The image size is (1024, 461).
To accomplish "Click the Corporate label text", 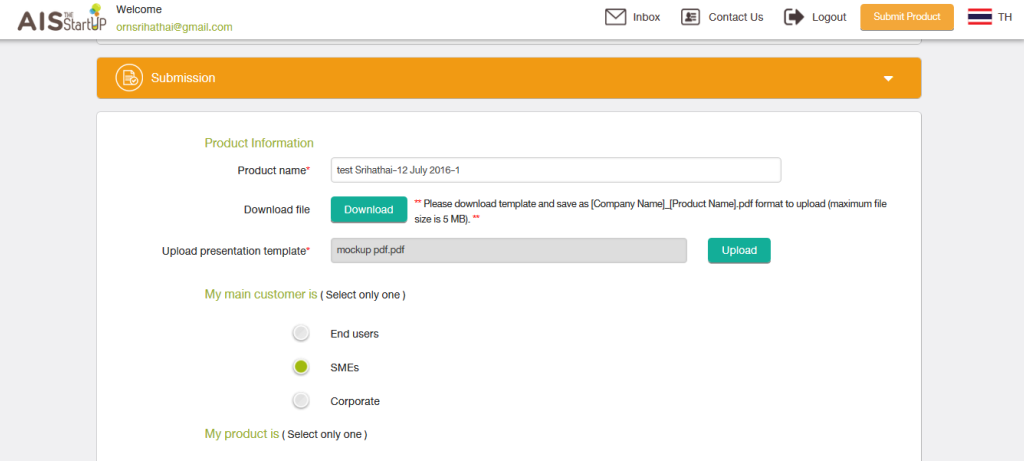I will pyautogui.click(x=355, y=402).
